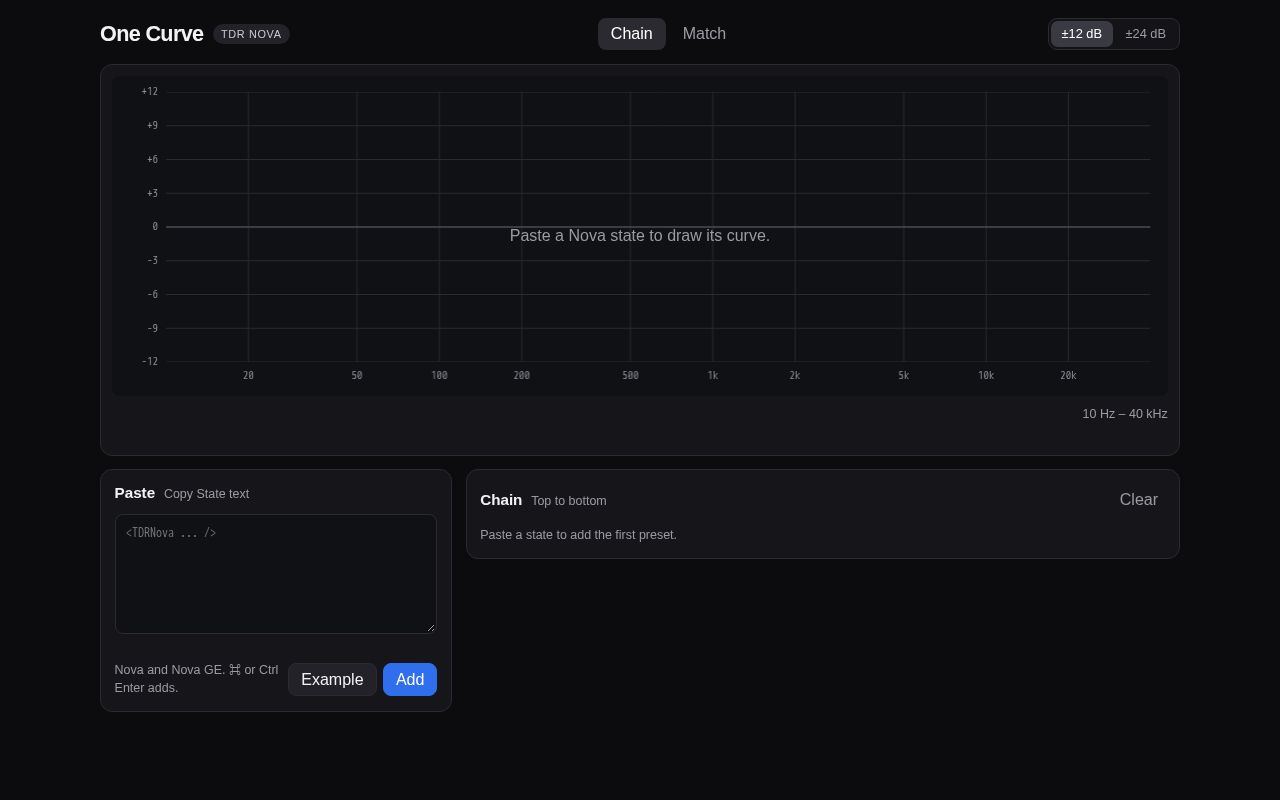Viewport: 1280px width, 800px height.
Task: Click 'Paste a state to add the first preset'
Action: (x=578, y=535)
